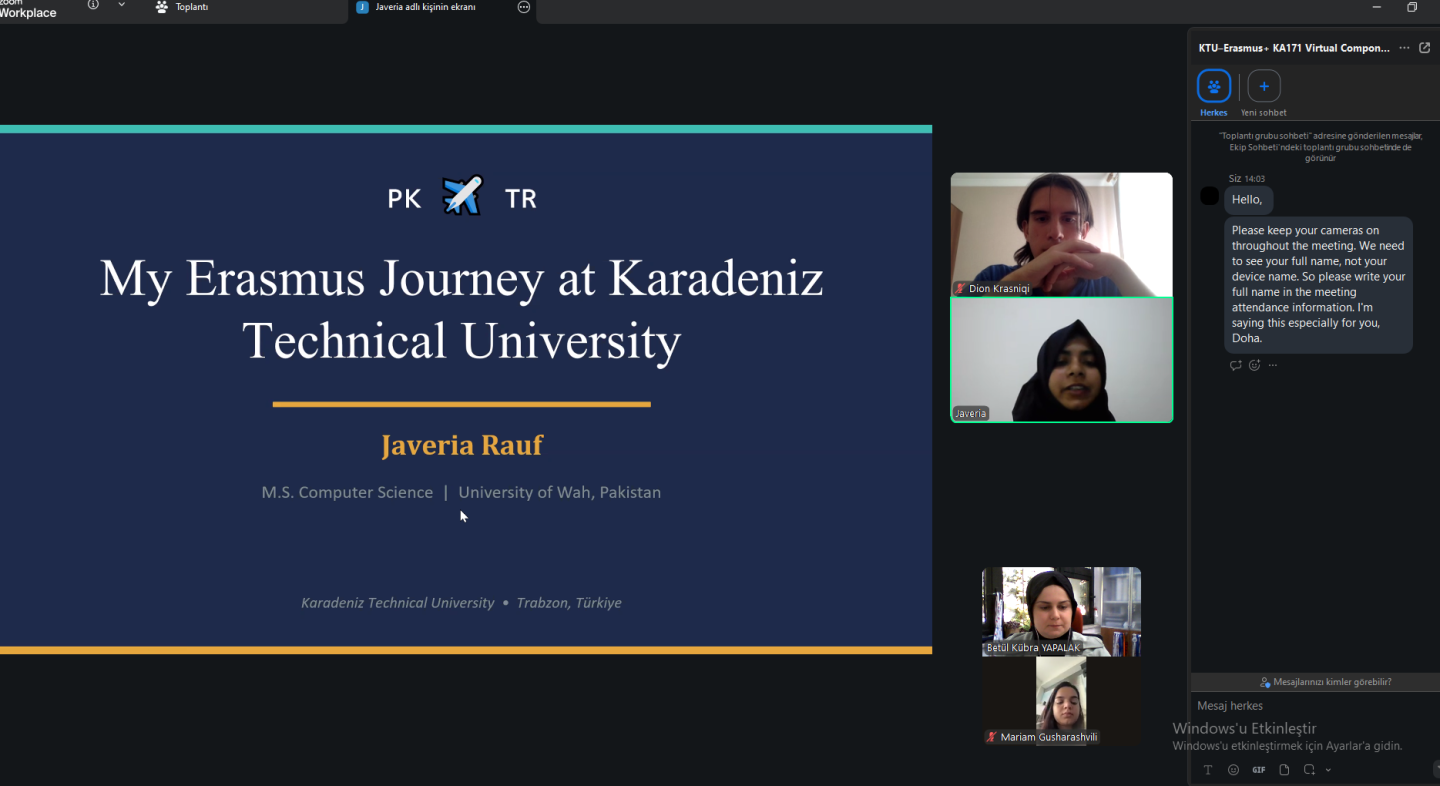Image resolution: width=1440 pixels, height=786 pixels.
Task: Expand the screenshot options chevron
Action: (x=1328, y=770)
